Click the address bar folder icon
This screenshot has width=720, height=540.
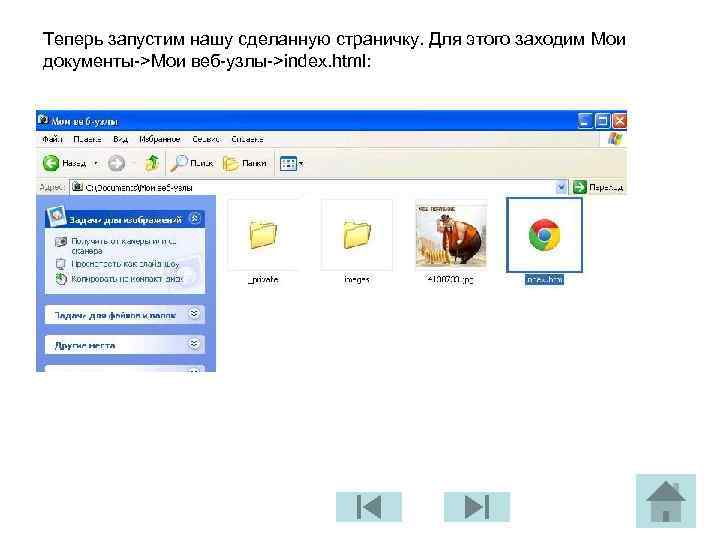[78, 187]
